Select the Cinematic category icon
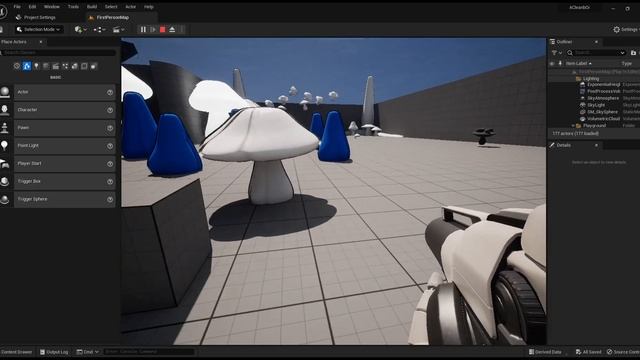This screenshot has width=640, height=360. tap(56, 66)
